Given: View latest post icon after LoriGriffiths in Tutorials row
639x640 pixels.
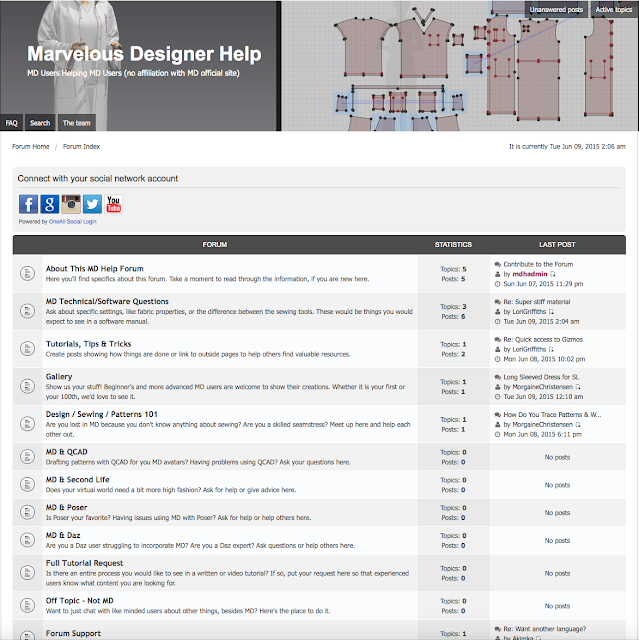Looking at the screenshot, I should (551, 349).
